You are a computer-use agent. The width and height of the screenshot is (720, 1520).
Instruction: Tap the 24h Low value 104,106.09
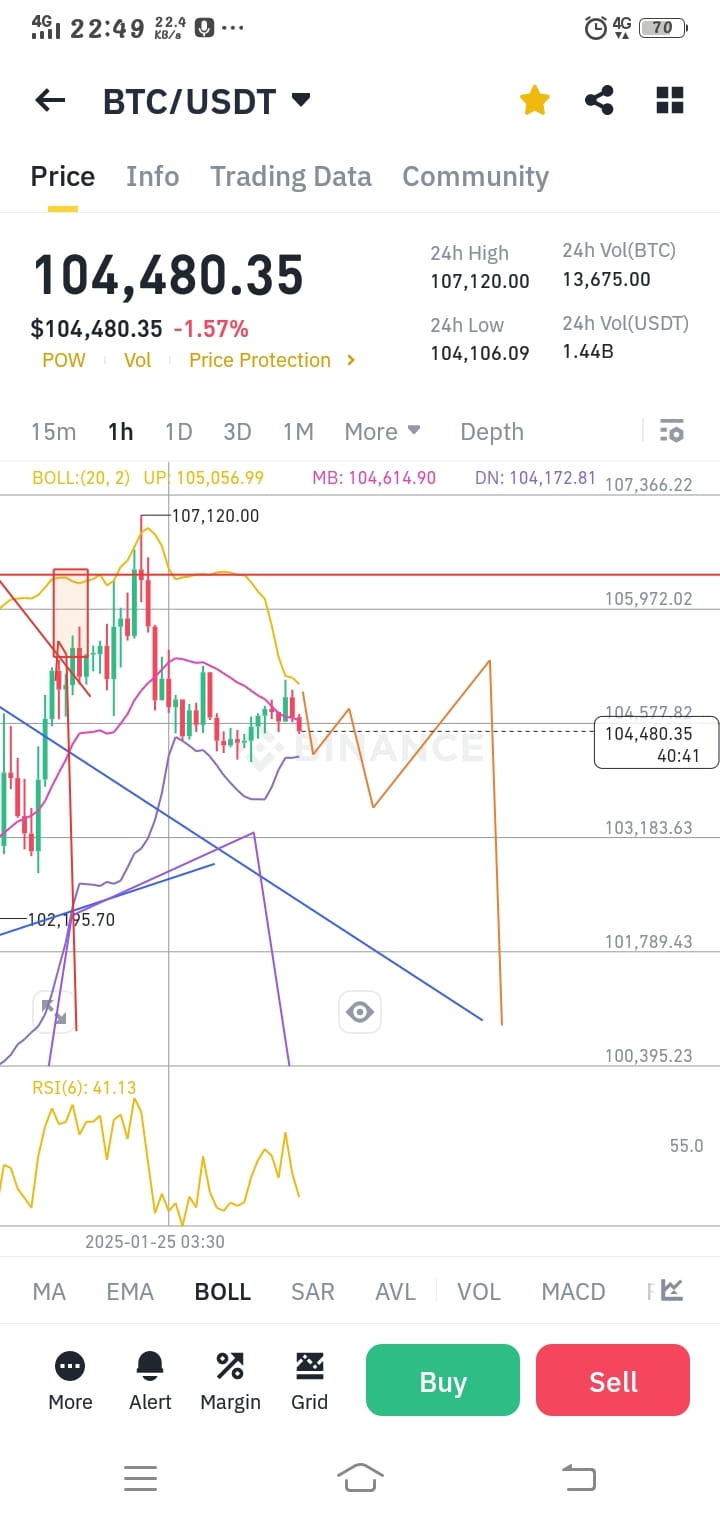click(x=480, y=353)
